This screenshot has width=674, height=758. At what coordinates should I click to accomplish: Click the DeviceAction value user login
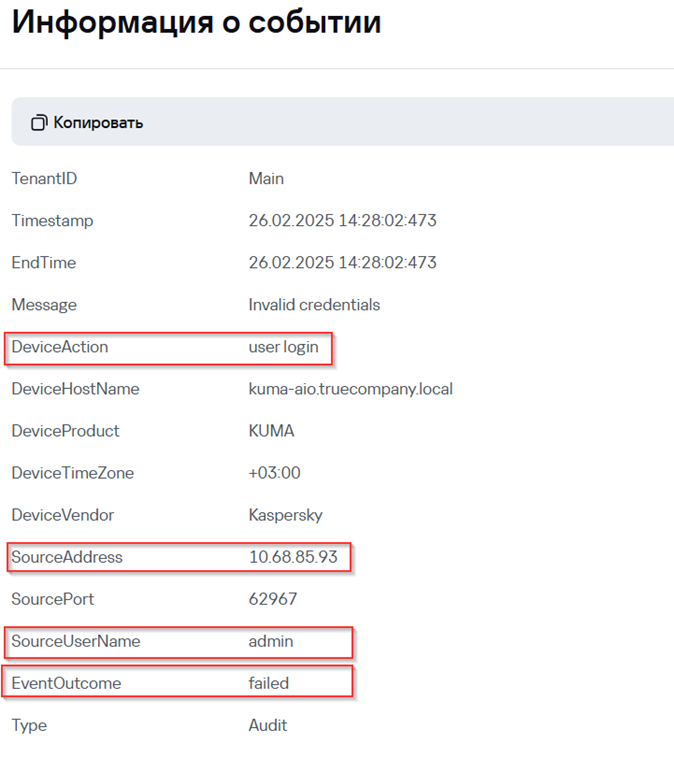[x=283, y=347]
